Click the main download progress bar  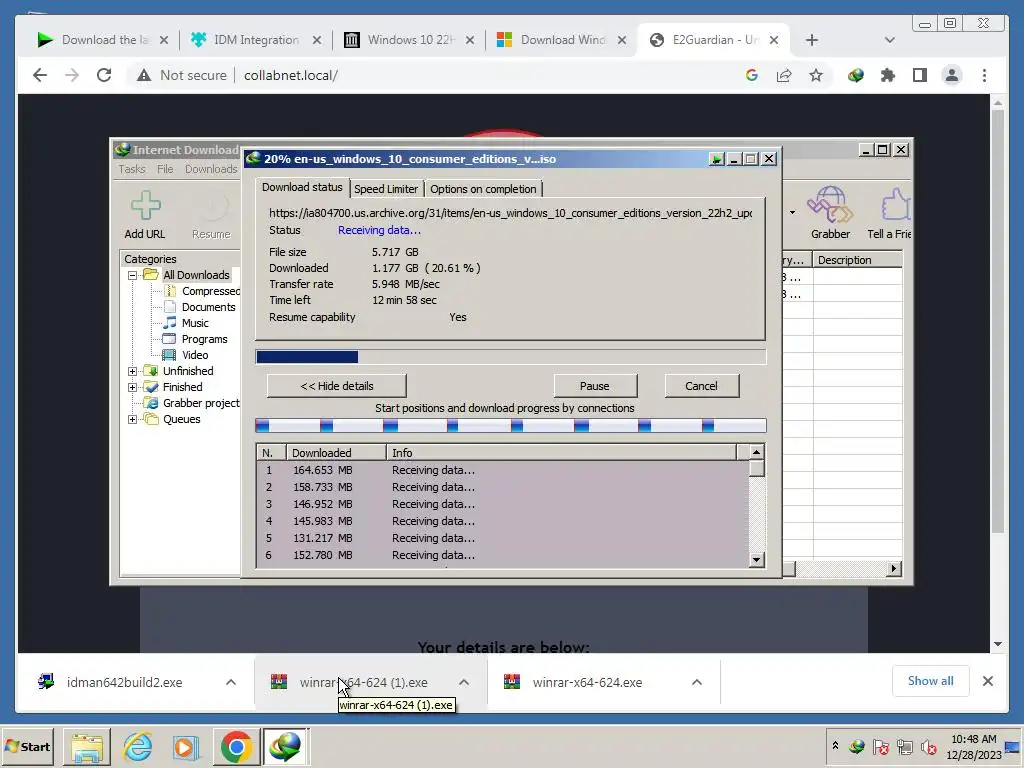pos(510,357)
